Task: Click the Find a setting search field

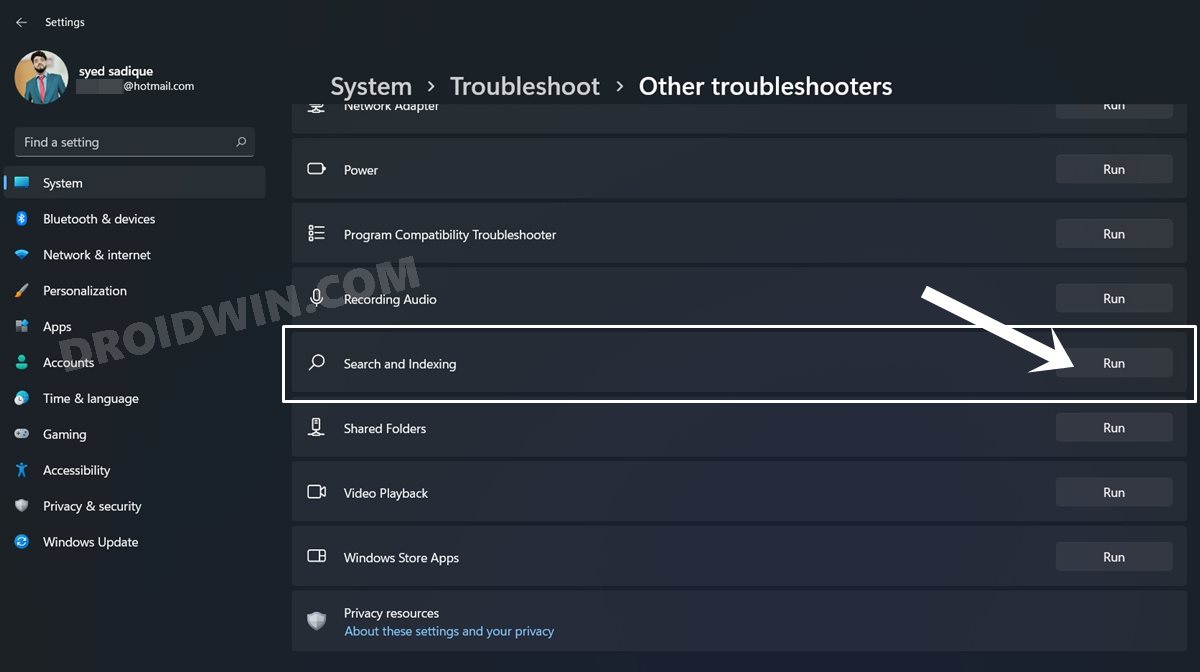Action: tap(134, 142)
